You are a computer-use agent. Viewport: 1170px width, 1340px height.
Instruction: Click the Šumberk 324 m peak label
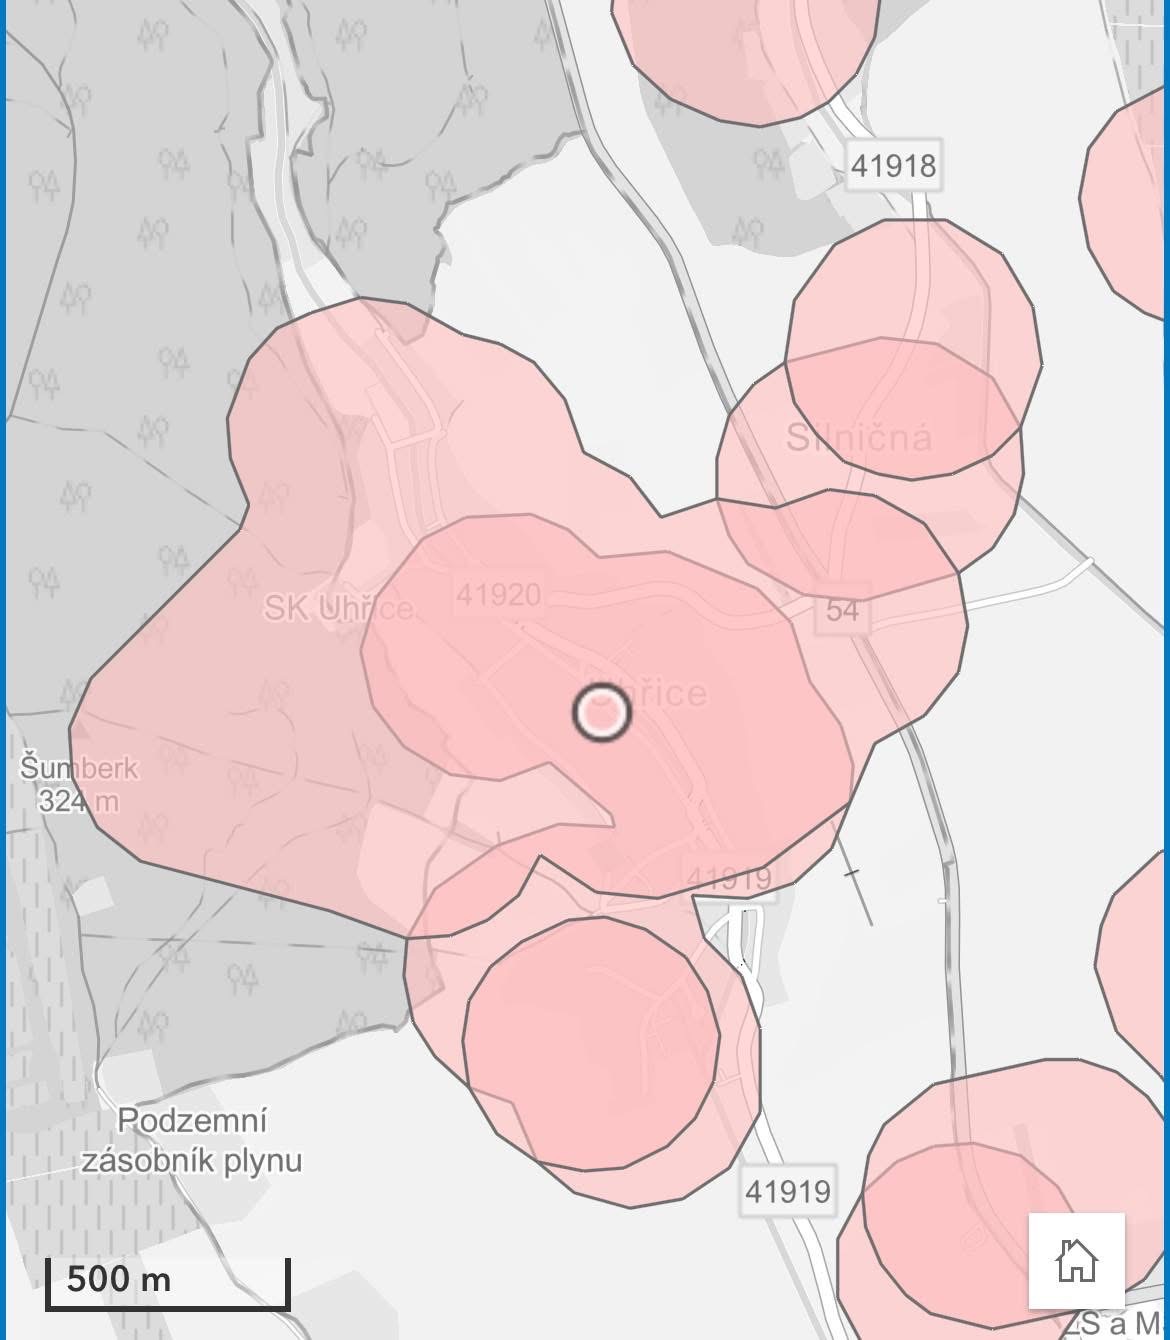pyautogui.click(x=78, y=783)
